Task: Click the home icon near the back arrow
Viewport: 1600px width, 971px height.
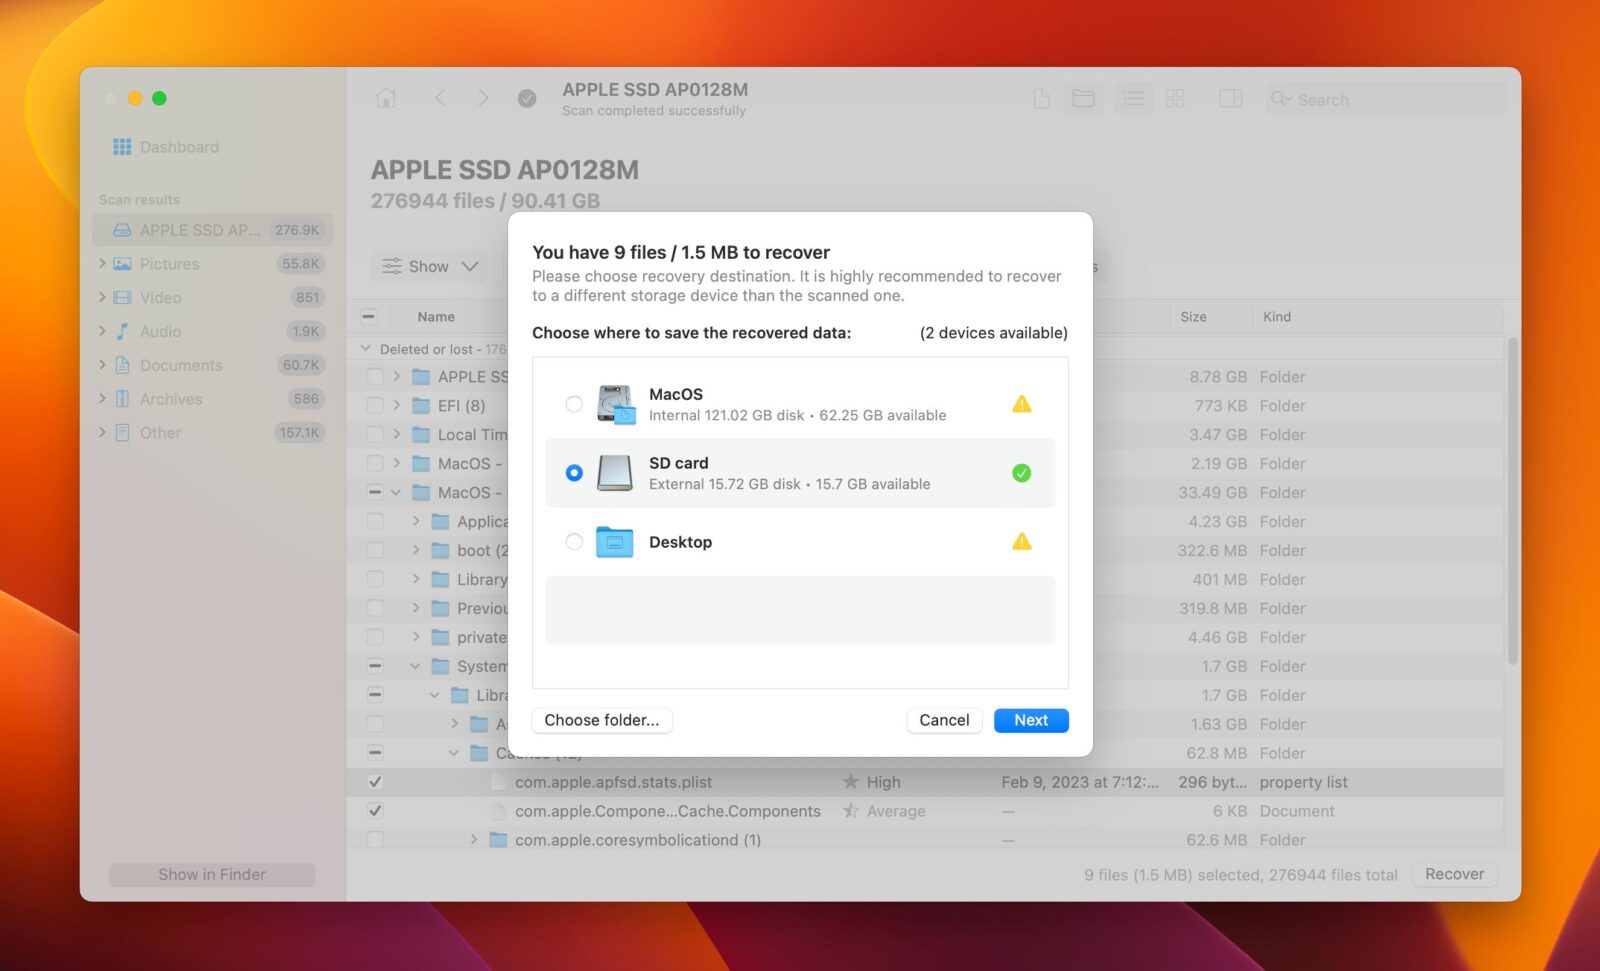Action: point(386,98)
